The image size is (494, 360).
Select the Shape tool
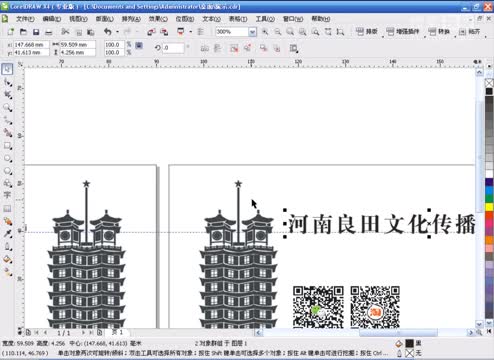tap(7, 82)
